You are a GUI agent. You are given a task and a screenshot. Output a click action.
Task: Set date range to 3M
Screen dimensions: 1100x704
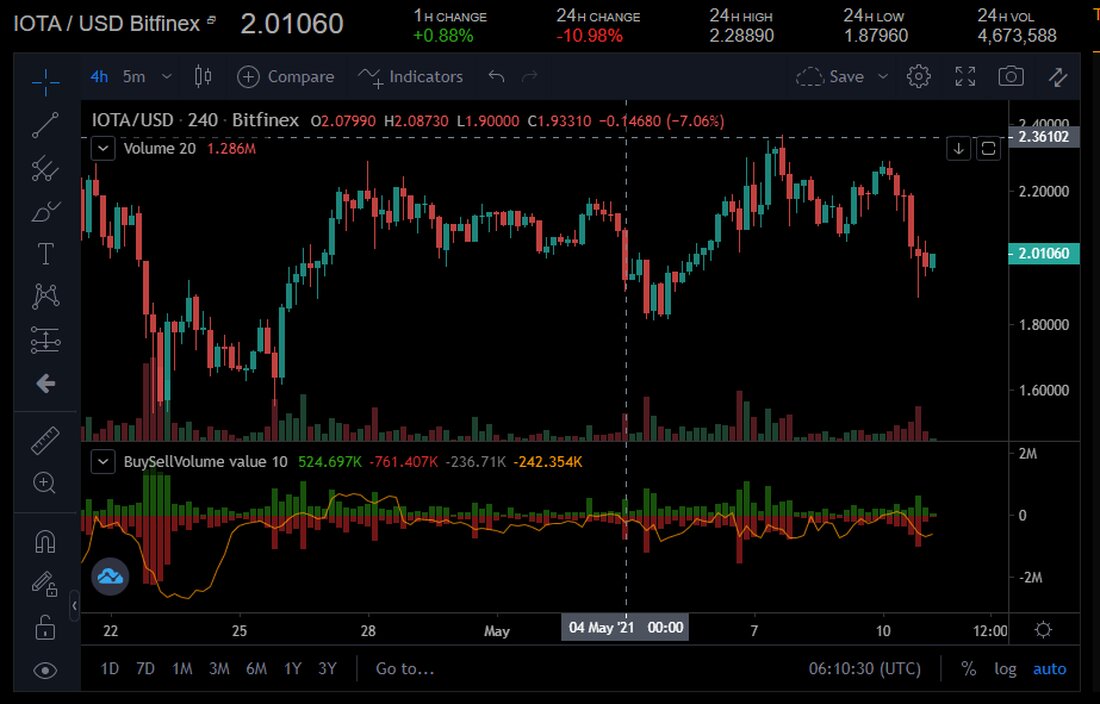[220, 669]
